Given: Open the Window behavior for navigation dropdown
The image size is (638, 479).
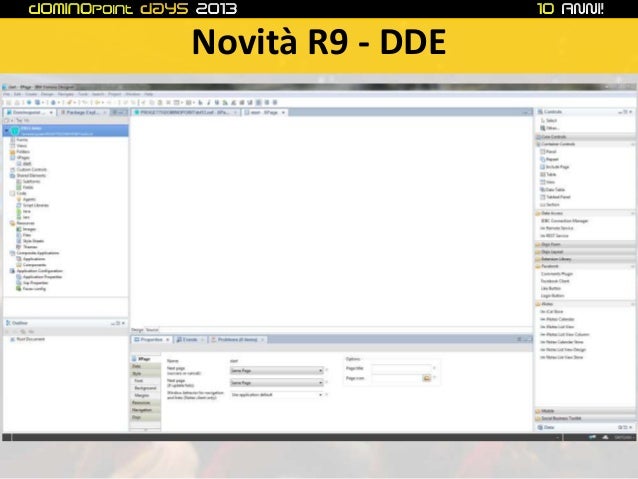Looking at the screenshot, I should pyautogui.click(x=277, y=395).
